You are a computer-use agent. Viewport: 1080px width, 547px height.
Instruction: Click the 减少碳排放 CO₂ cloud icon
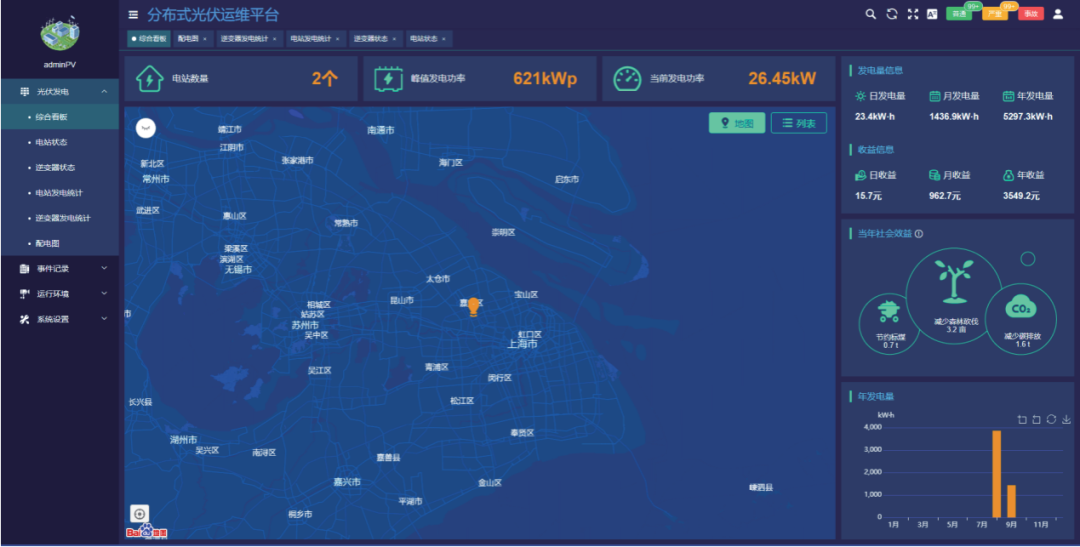(1021, 308)
